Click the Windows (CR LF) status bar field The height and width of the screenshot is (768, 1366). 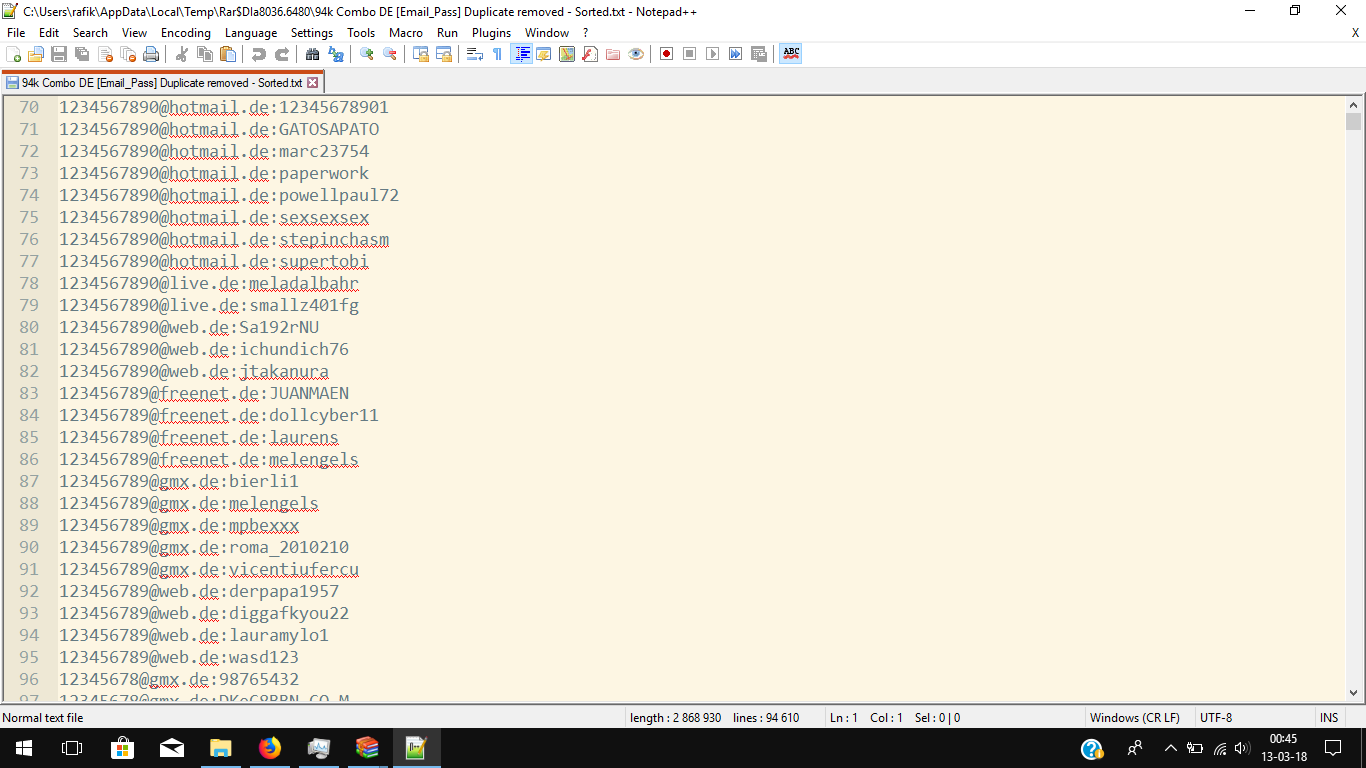click(1134, 718)
